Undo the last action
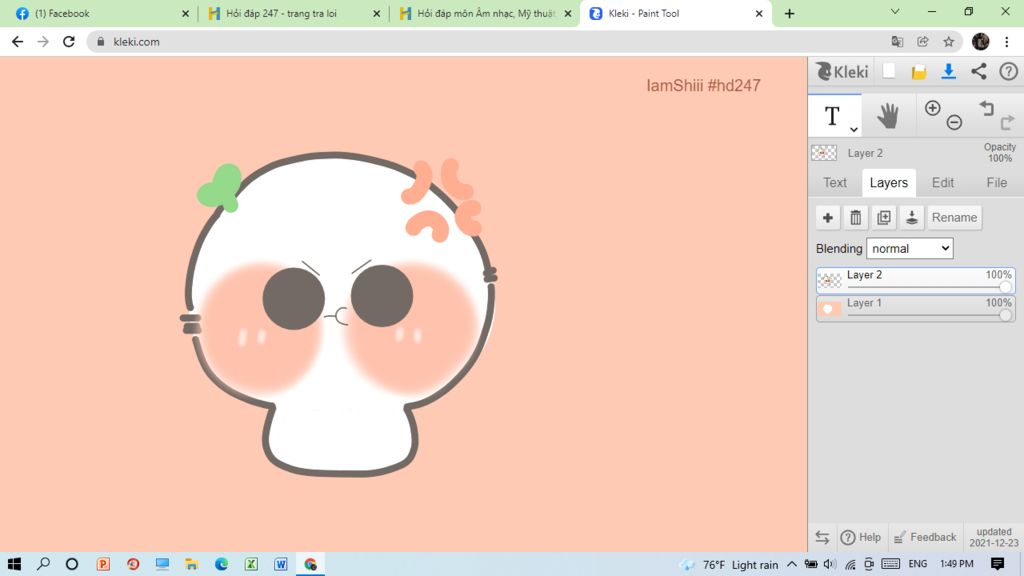The height and width of the screenshot is (576, 1024). pyautogui.click(x=986, y=108)
